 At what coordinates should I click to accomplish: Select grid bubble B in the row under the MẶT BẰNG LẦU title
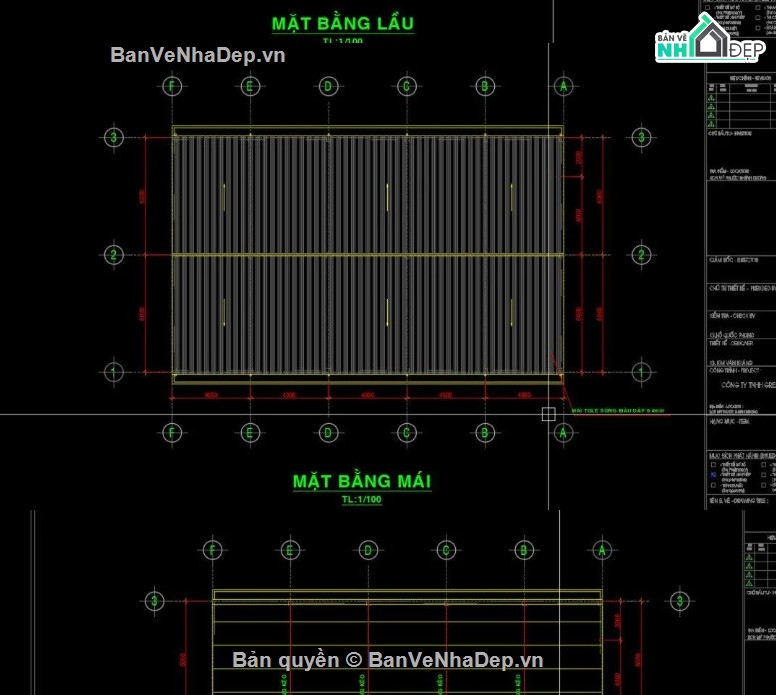485,86
